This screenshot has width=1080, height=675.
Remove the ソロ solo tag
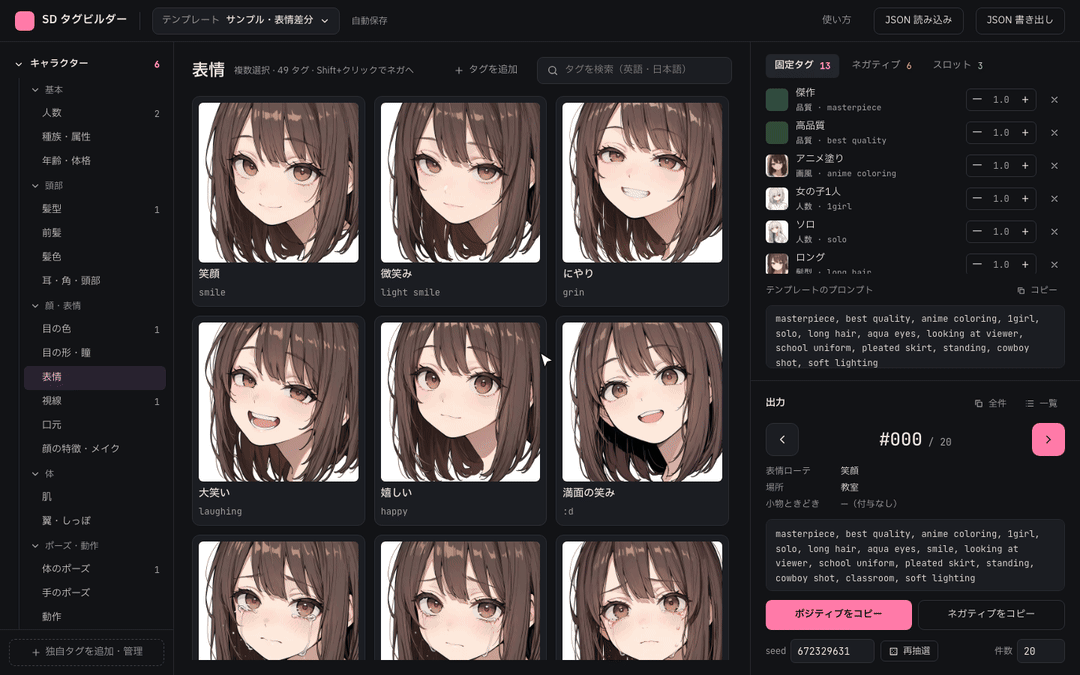tap(1054, 232)
